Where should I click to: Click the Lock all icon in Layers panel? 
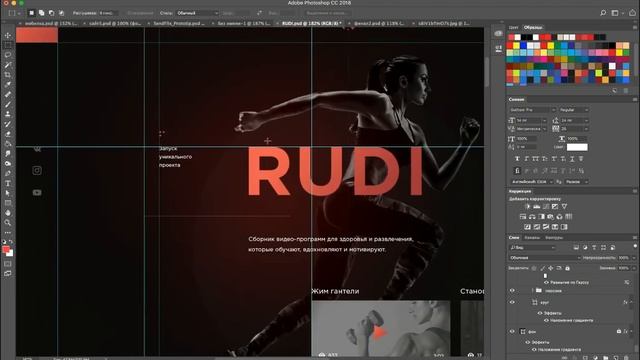click(567, 268)
